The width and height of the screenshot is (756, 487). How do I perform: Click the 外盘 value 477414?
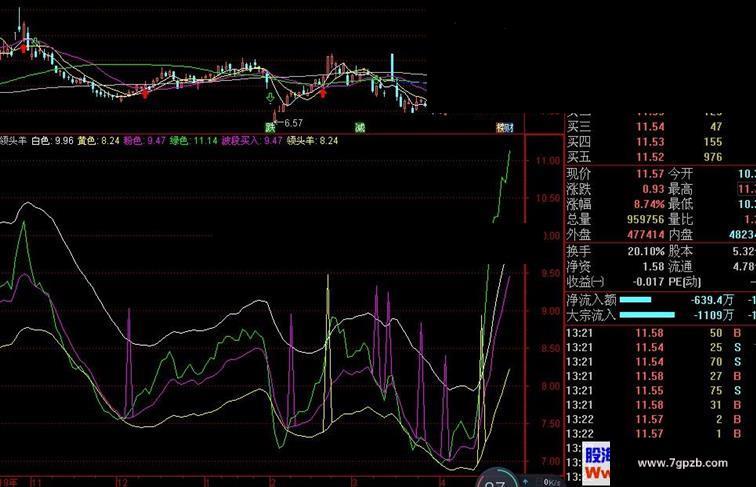646,235
